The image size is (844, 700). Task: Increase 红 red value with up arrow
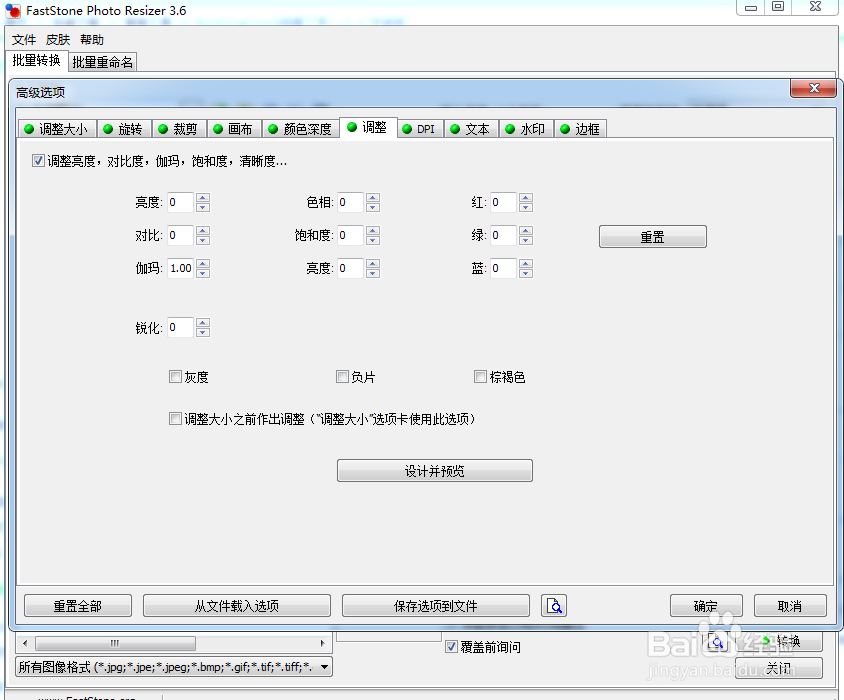click(x=526, y=198)
